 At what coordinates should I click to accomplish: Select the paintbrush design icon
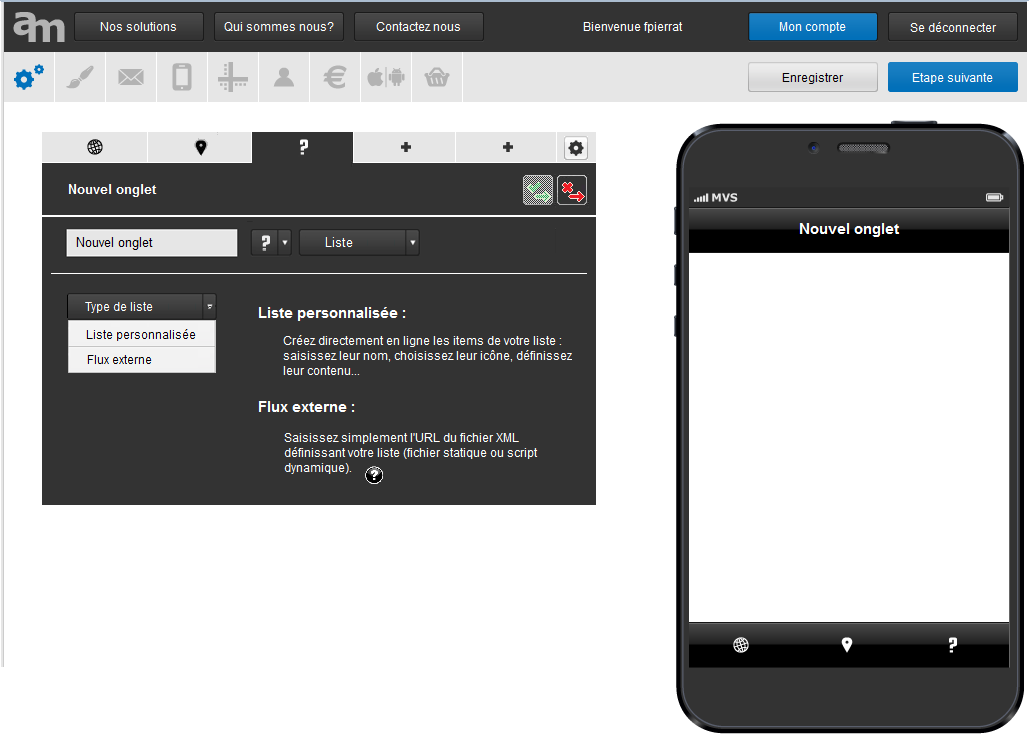[80, 77]
